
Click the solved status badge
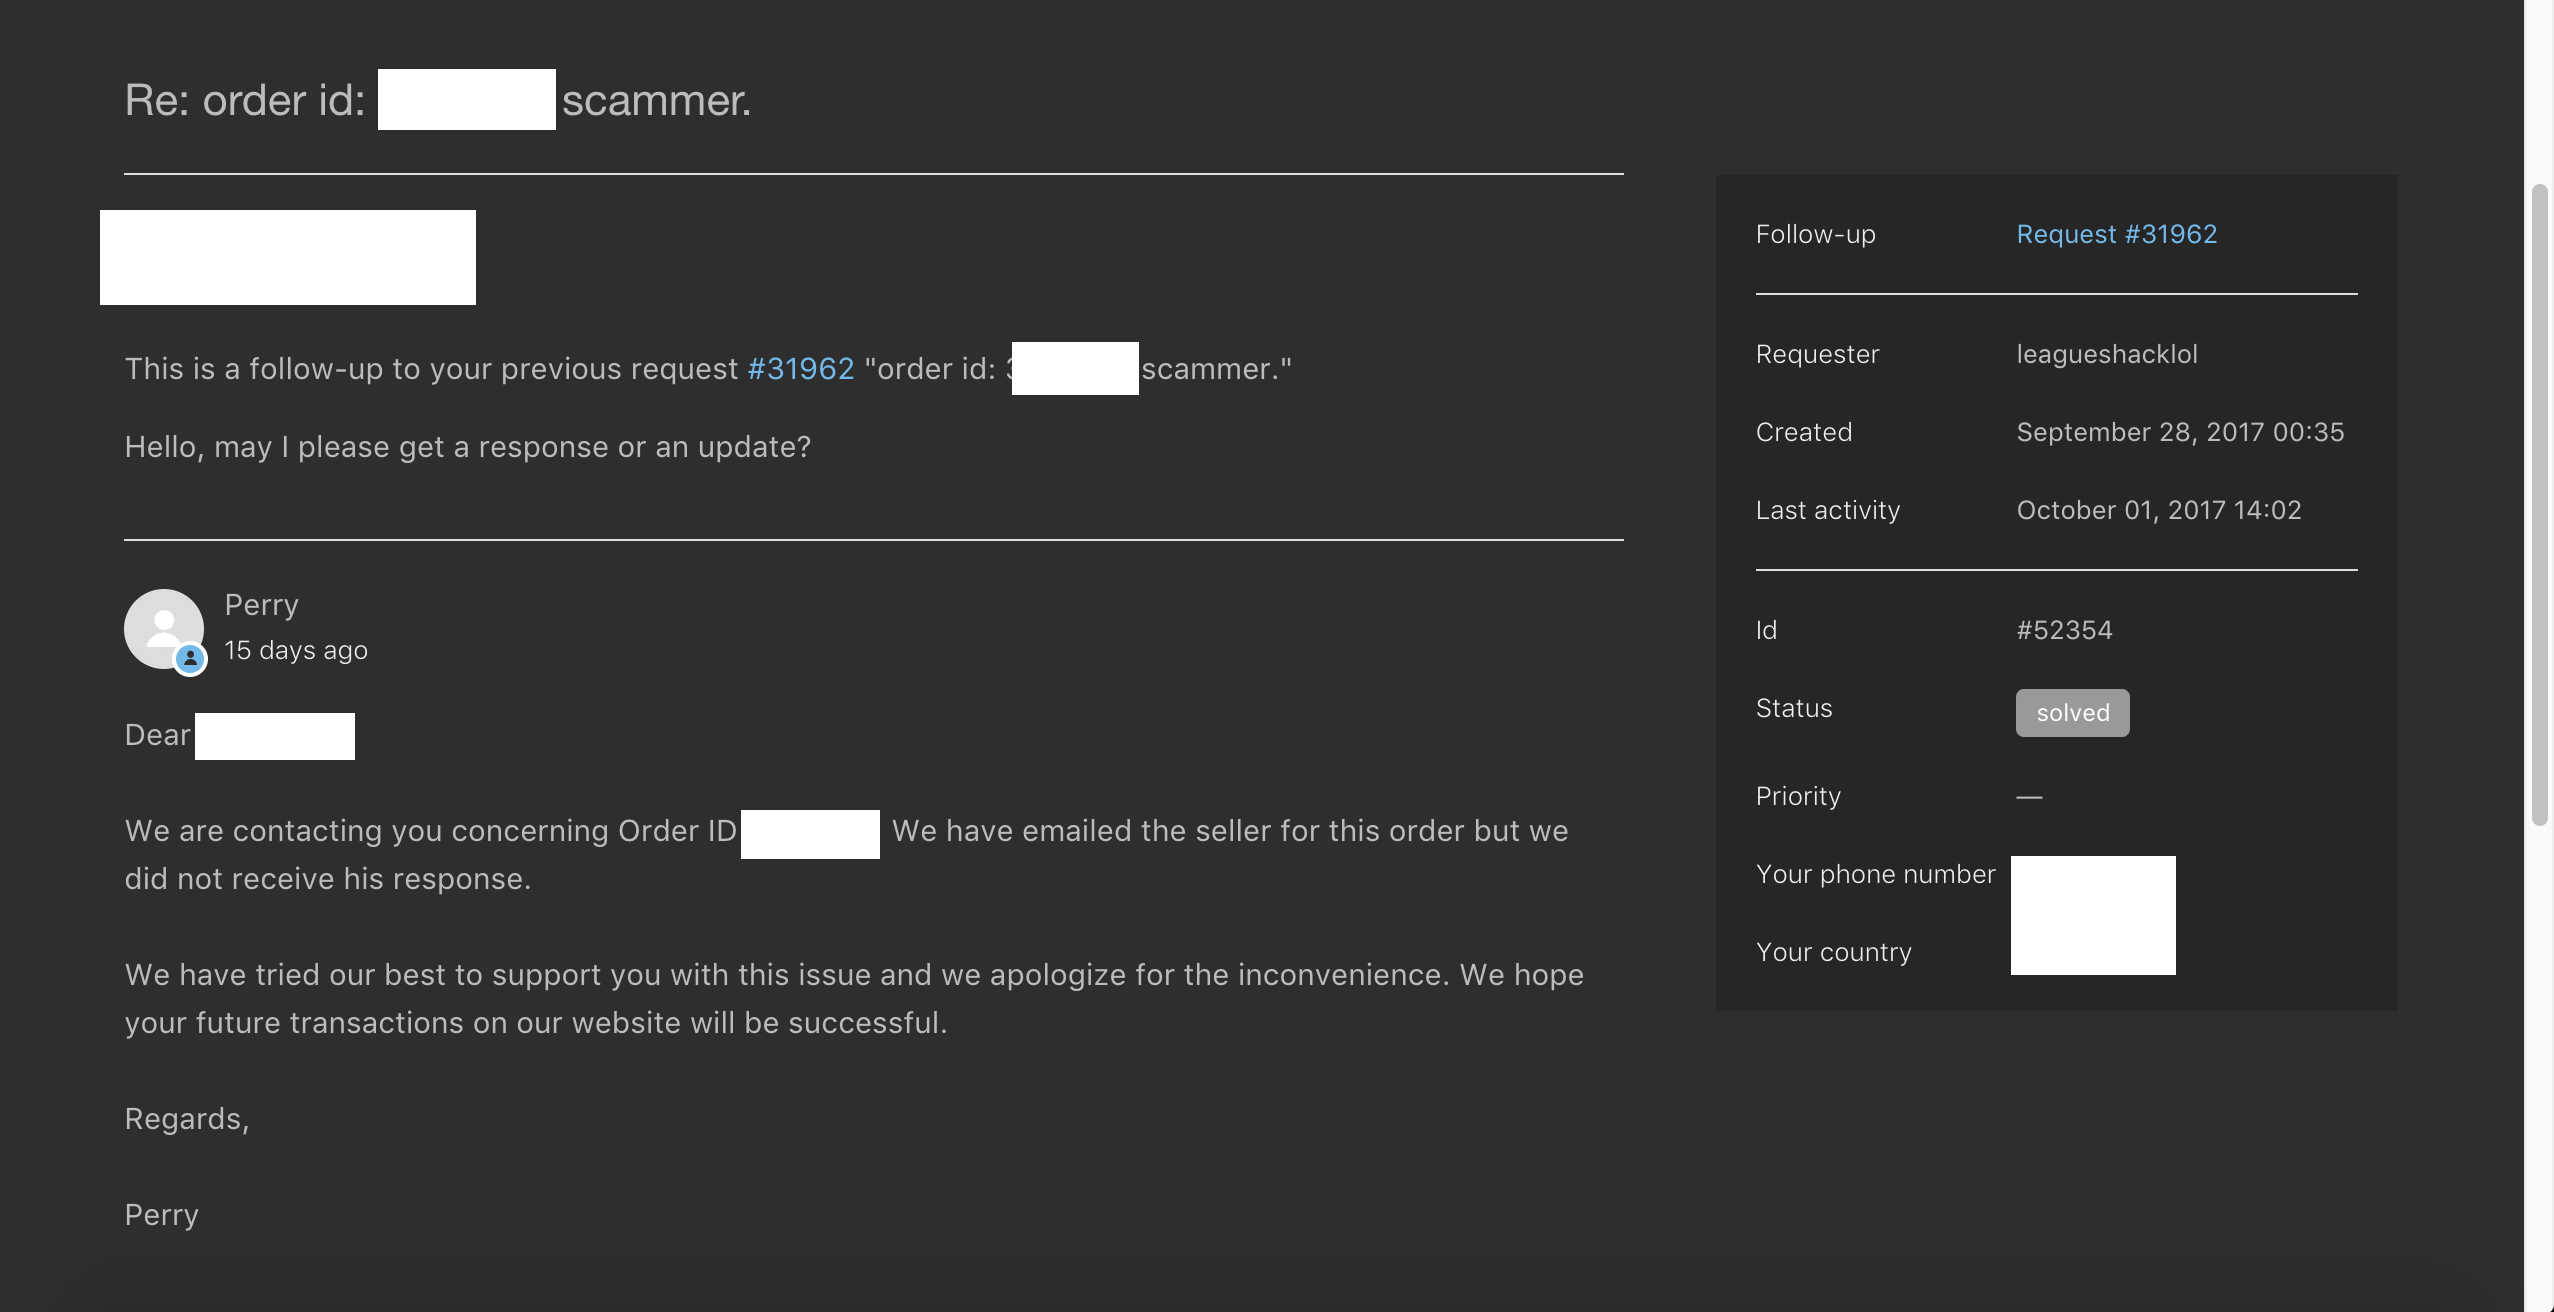(2072, 713)
